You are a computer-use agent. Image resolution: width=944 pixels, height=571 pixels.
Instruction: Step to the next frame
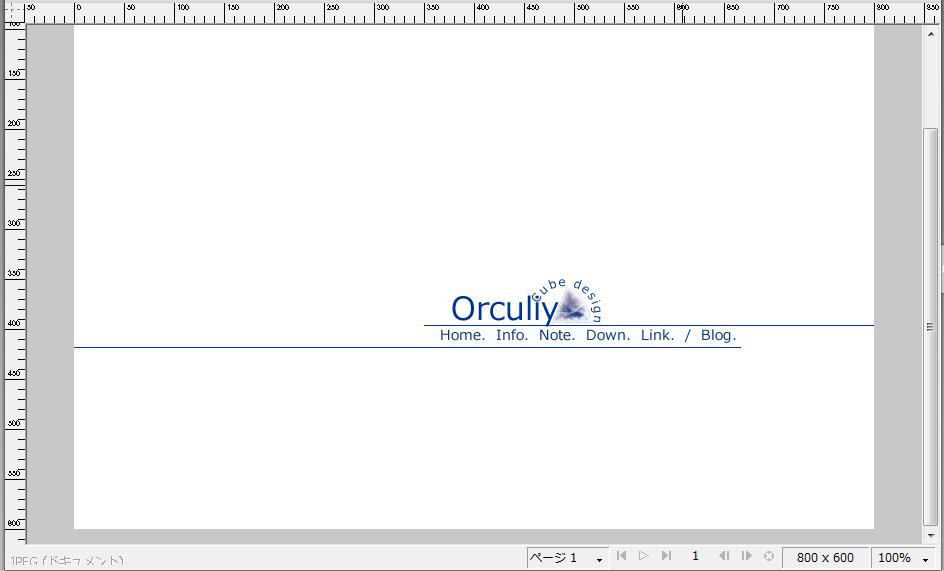tap(746, 556)
